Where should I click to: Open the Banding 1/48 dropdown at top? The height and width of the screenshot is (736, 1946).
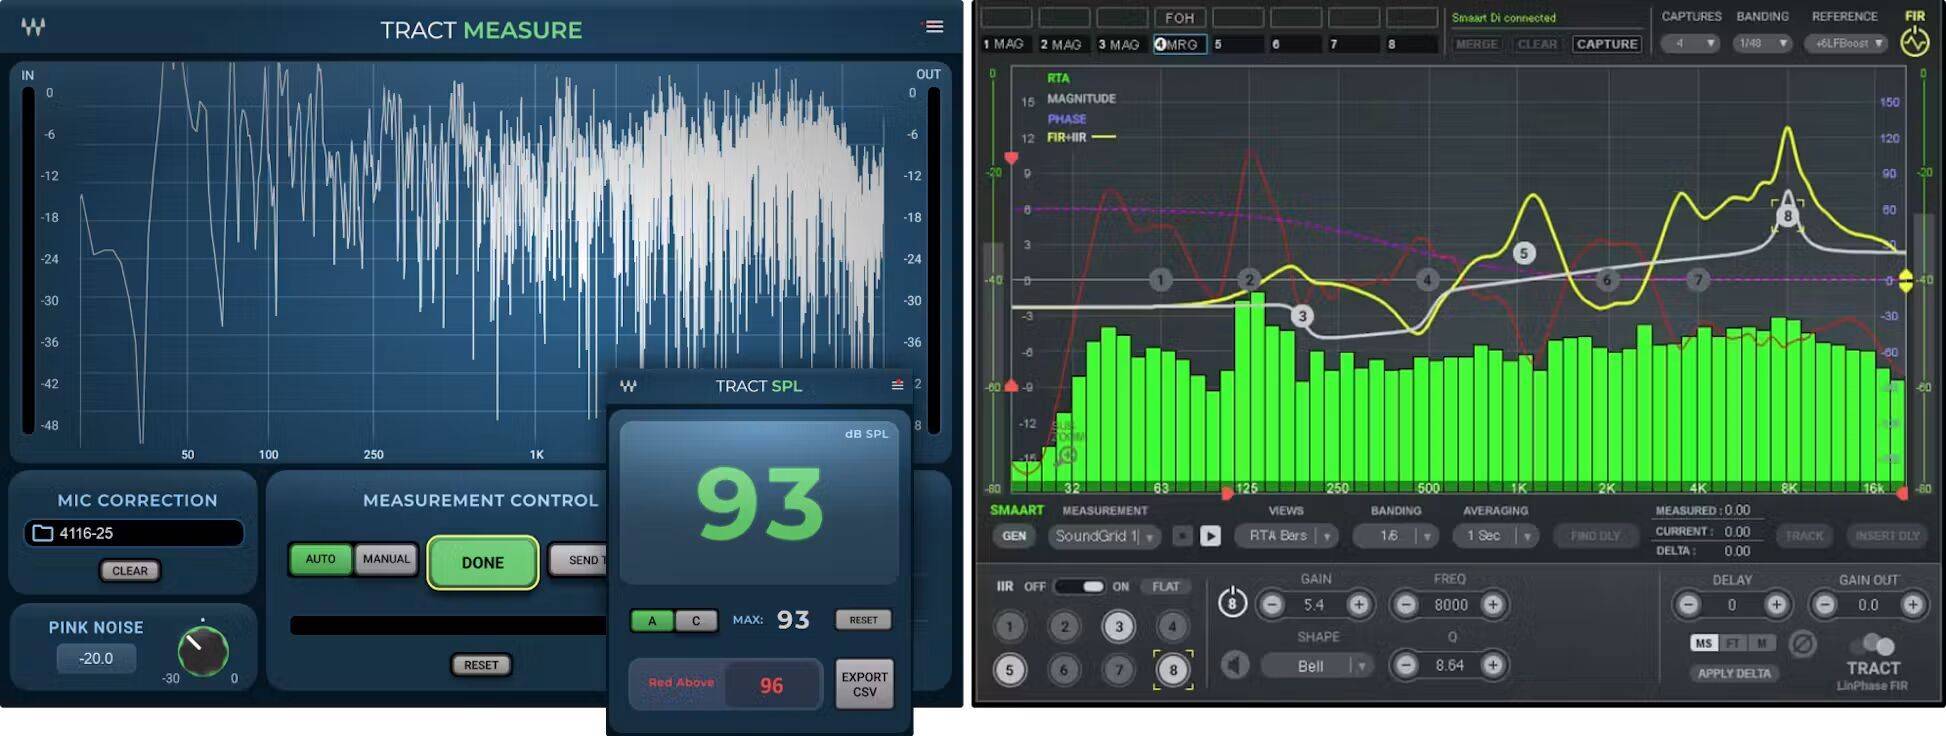1762,43
